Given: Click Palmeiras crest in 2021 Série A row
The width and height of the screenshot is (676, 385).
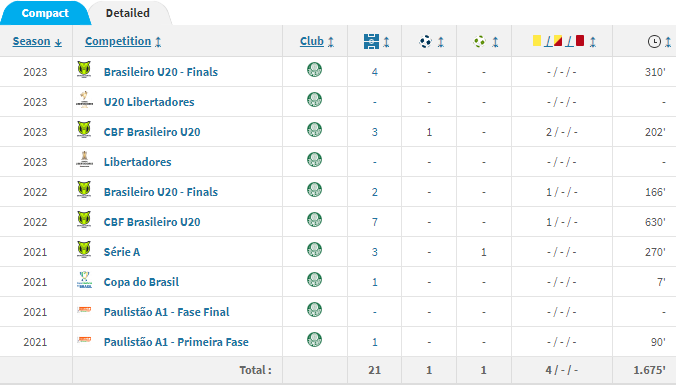Looking at the screenshot, I should click(314, 250).
